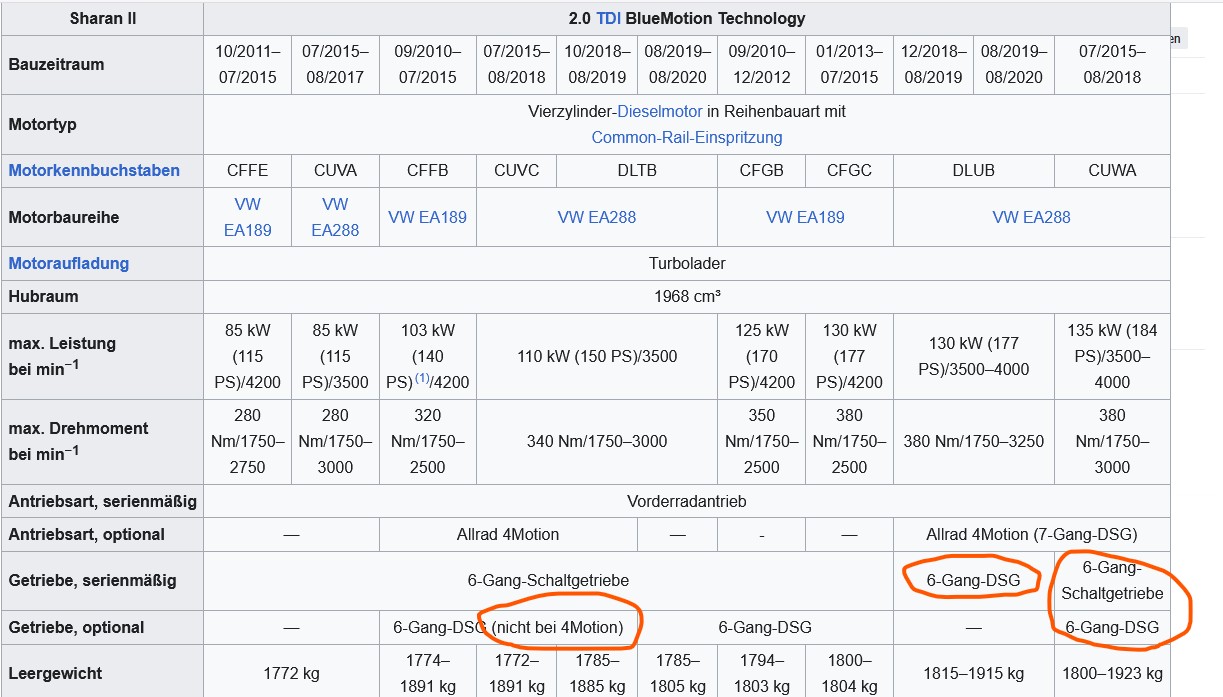The image size is (1223, 697).
Task: Select the Allrad 4Motion cell without DSG note
Action: pos(508,534)
